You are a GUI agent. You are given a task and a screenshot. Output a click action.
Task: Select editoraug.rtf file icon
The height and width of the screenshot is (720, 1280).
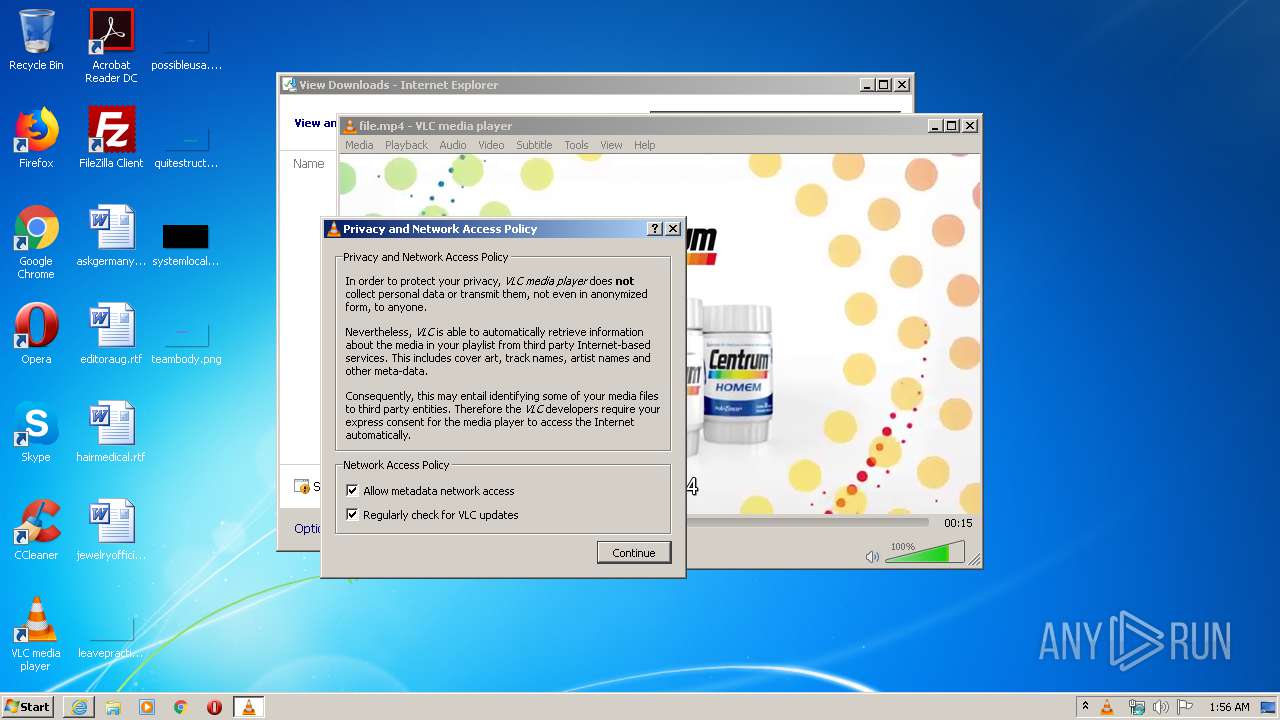(x=111, y=334)
